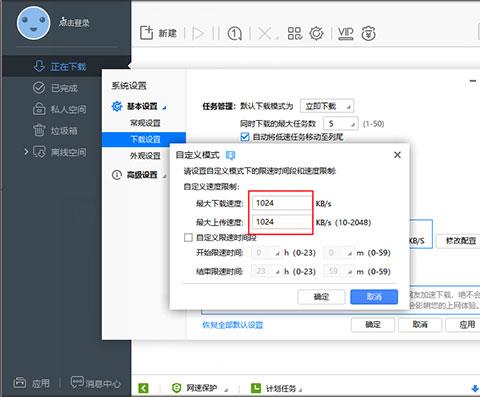This screenshot has height=397, width=480.
Task: Open the 网速保护 status bar item
Action: [200, 388]
